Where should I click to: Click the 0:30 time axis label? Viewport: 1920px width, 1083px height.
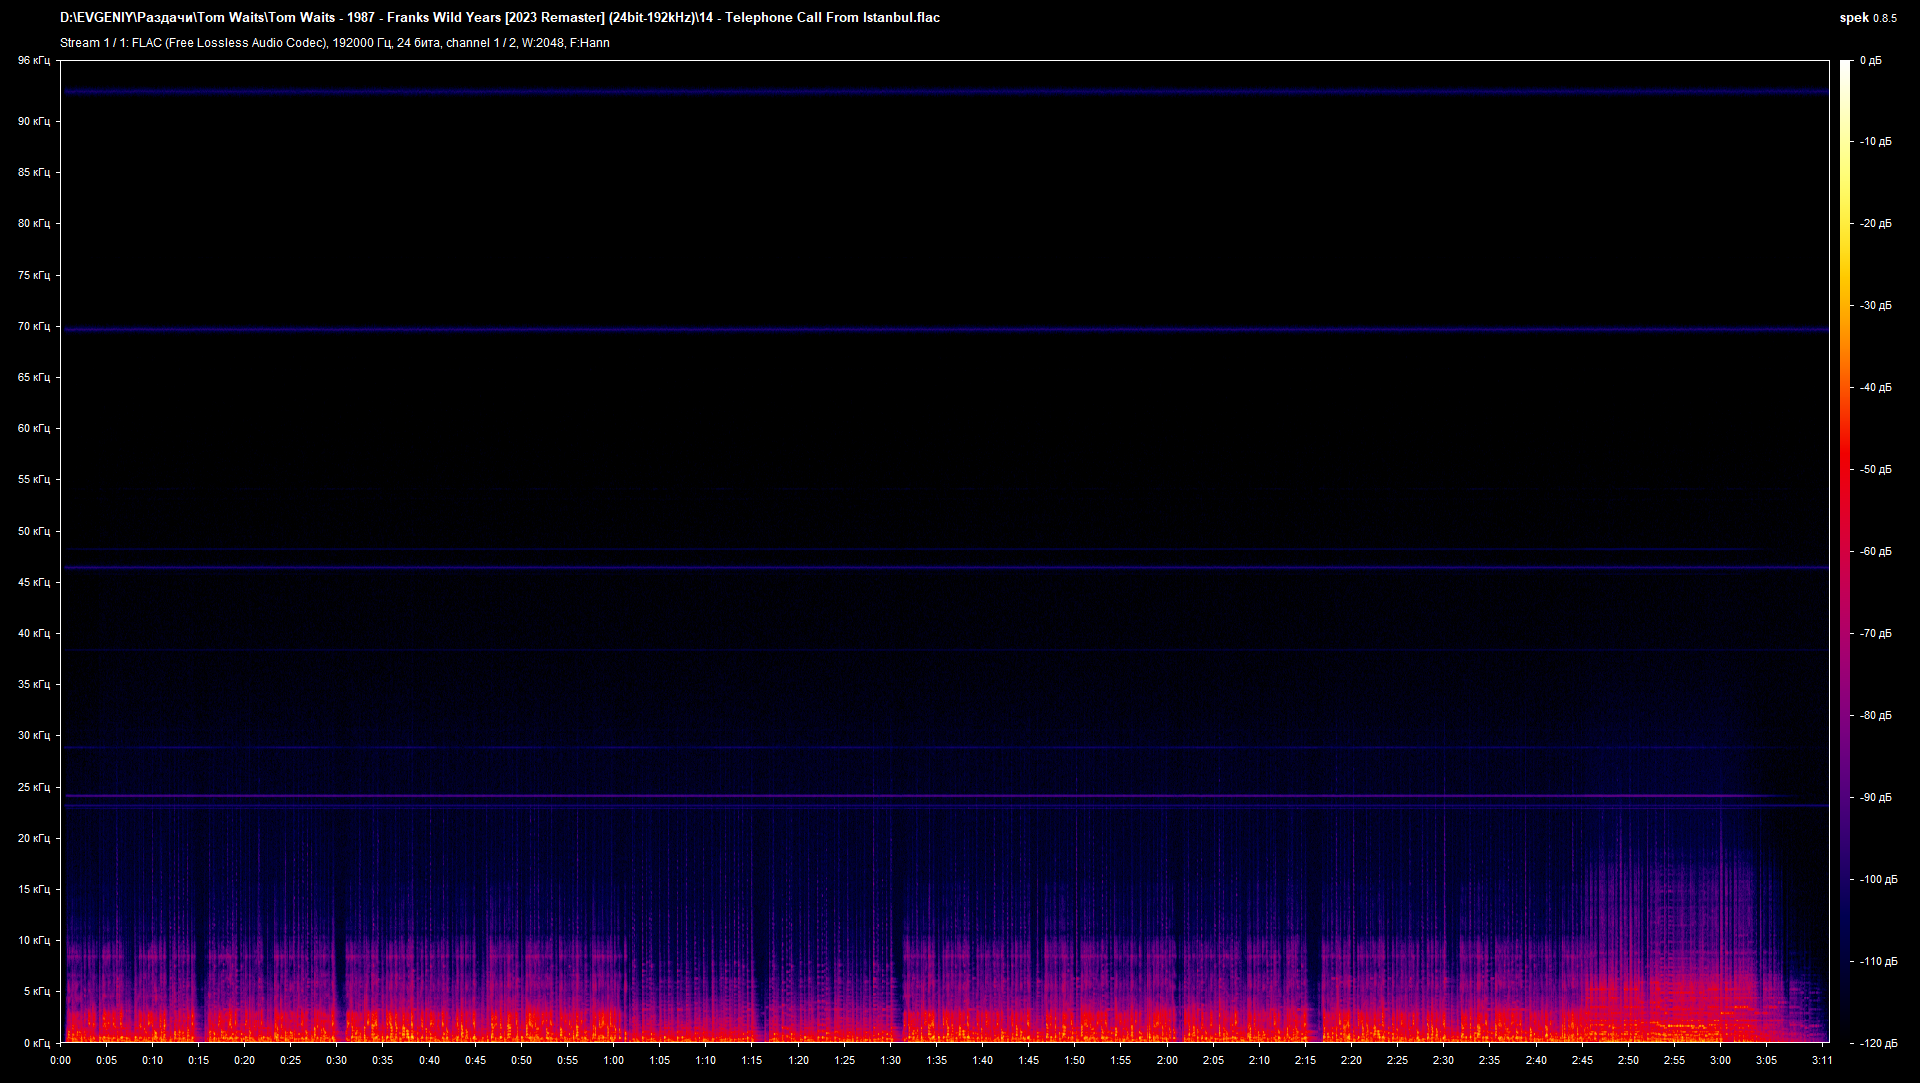[x=337, y=1061]
